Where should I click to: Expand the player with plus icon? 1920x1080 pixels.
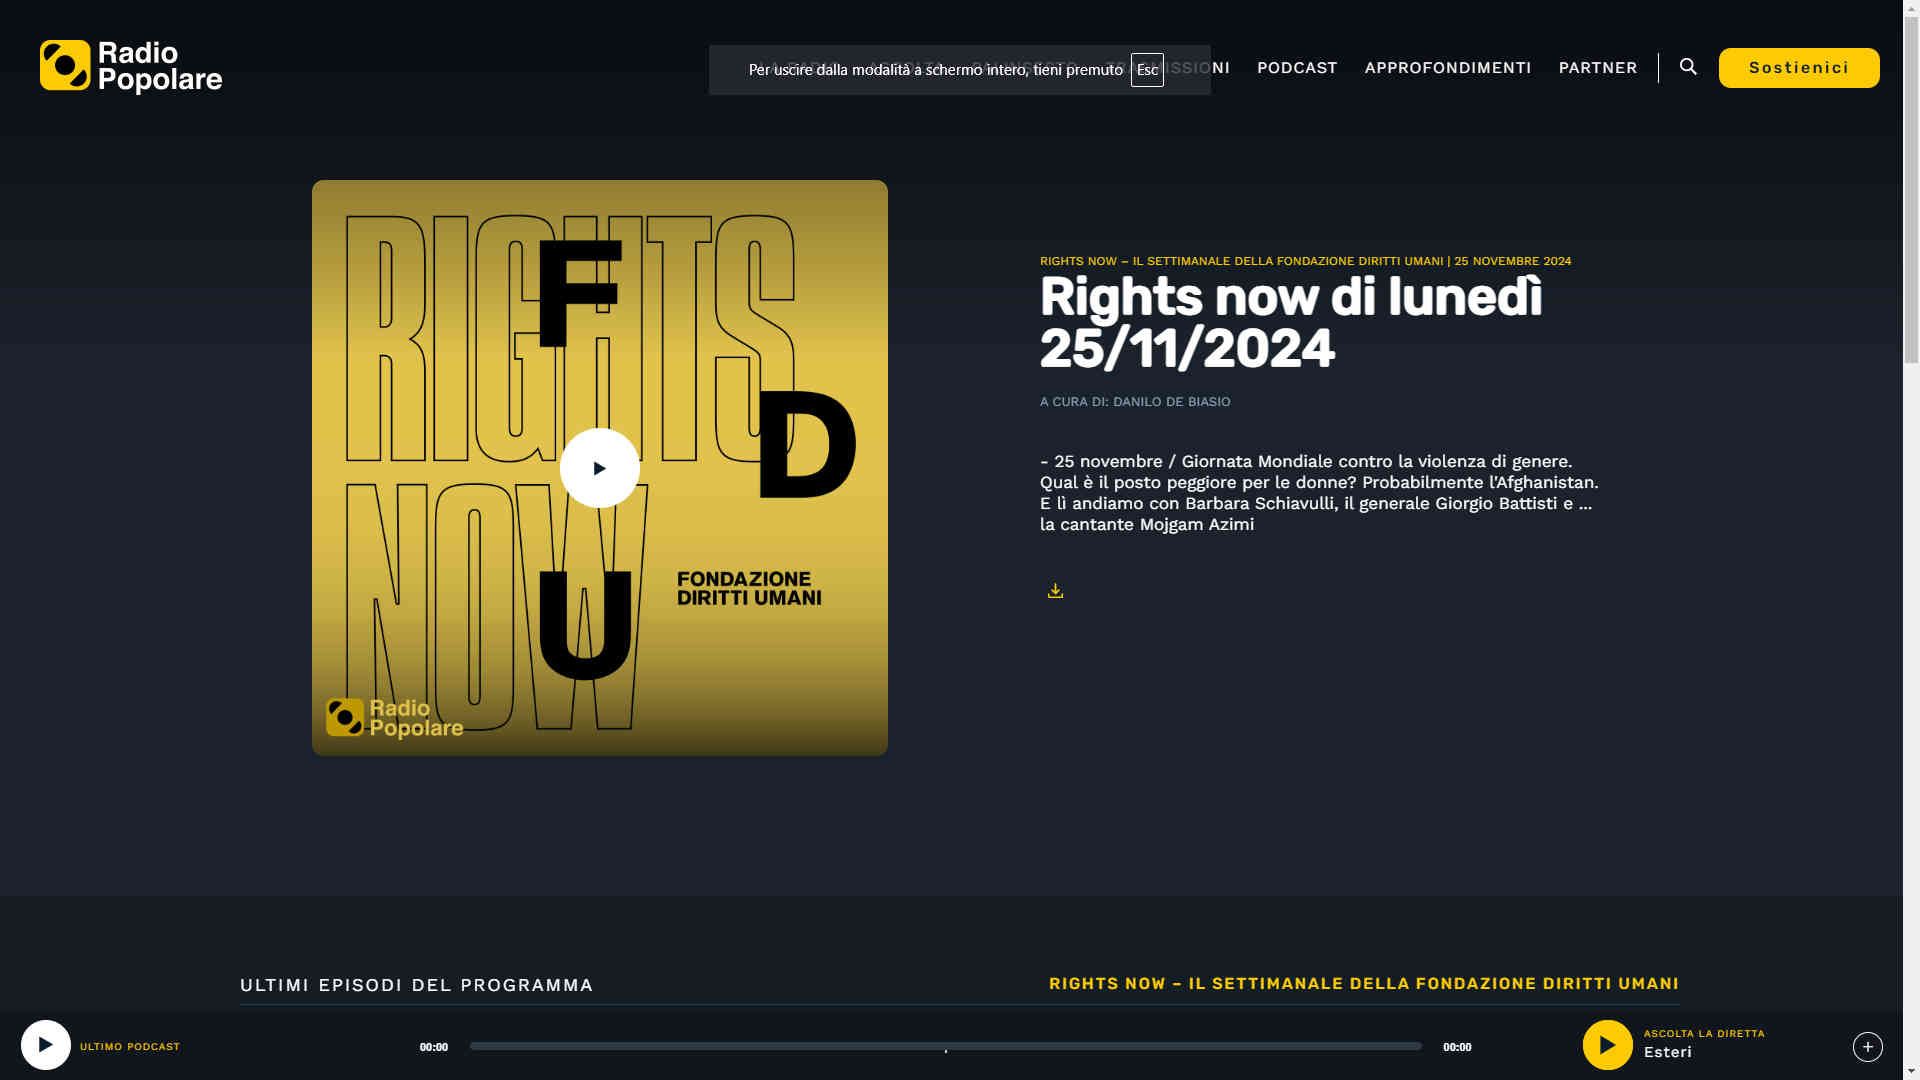1867,1046
